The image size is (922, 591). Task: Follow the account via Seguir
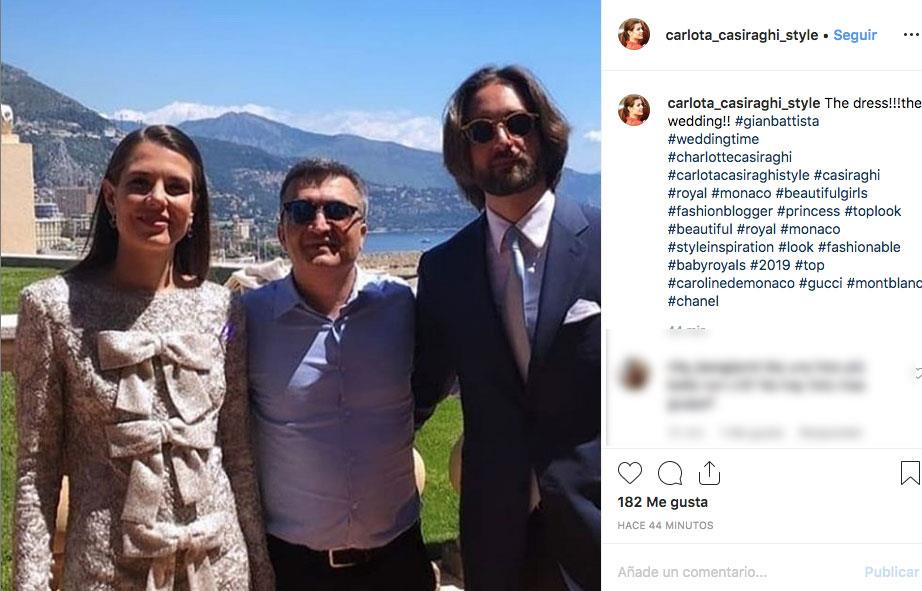coord(855,35)
